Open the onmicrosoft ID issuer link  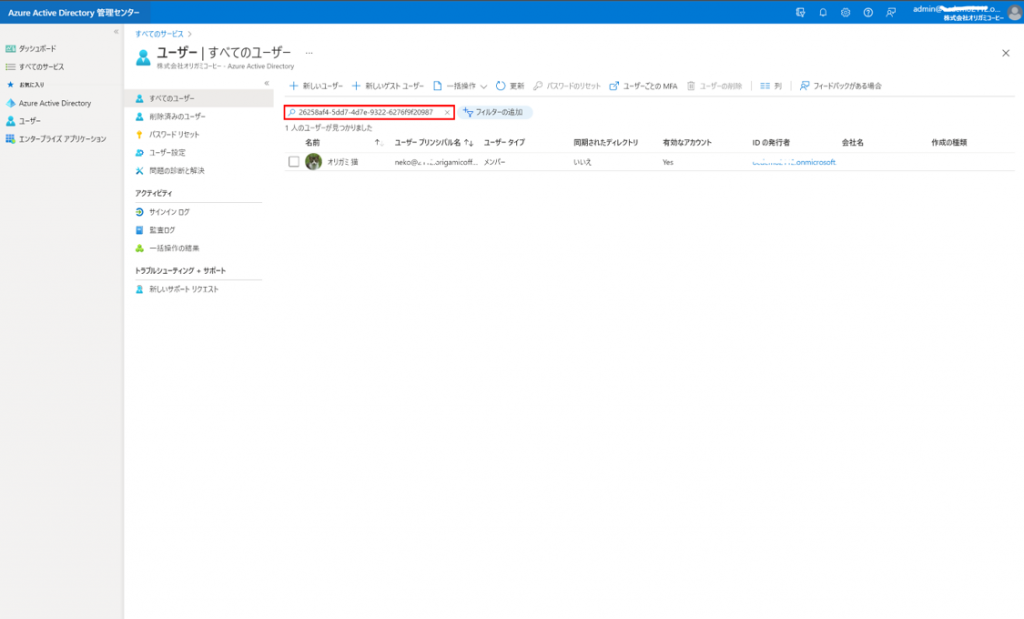point(793,162)
